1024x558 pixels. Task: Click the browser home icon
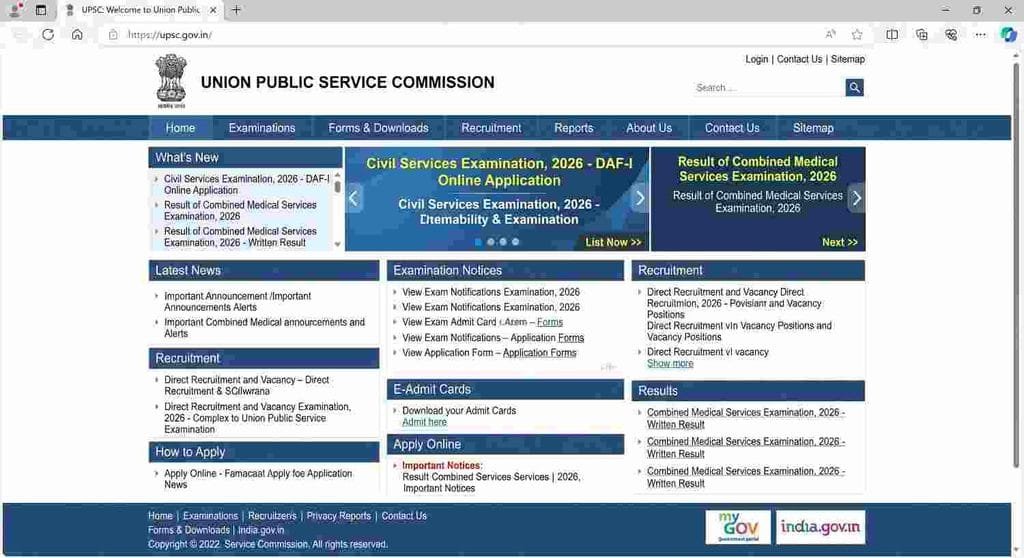(77, 35)
